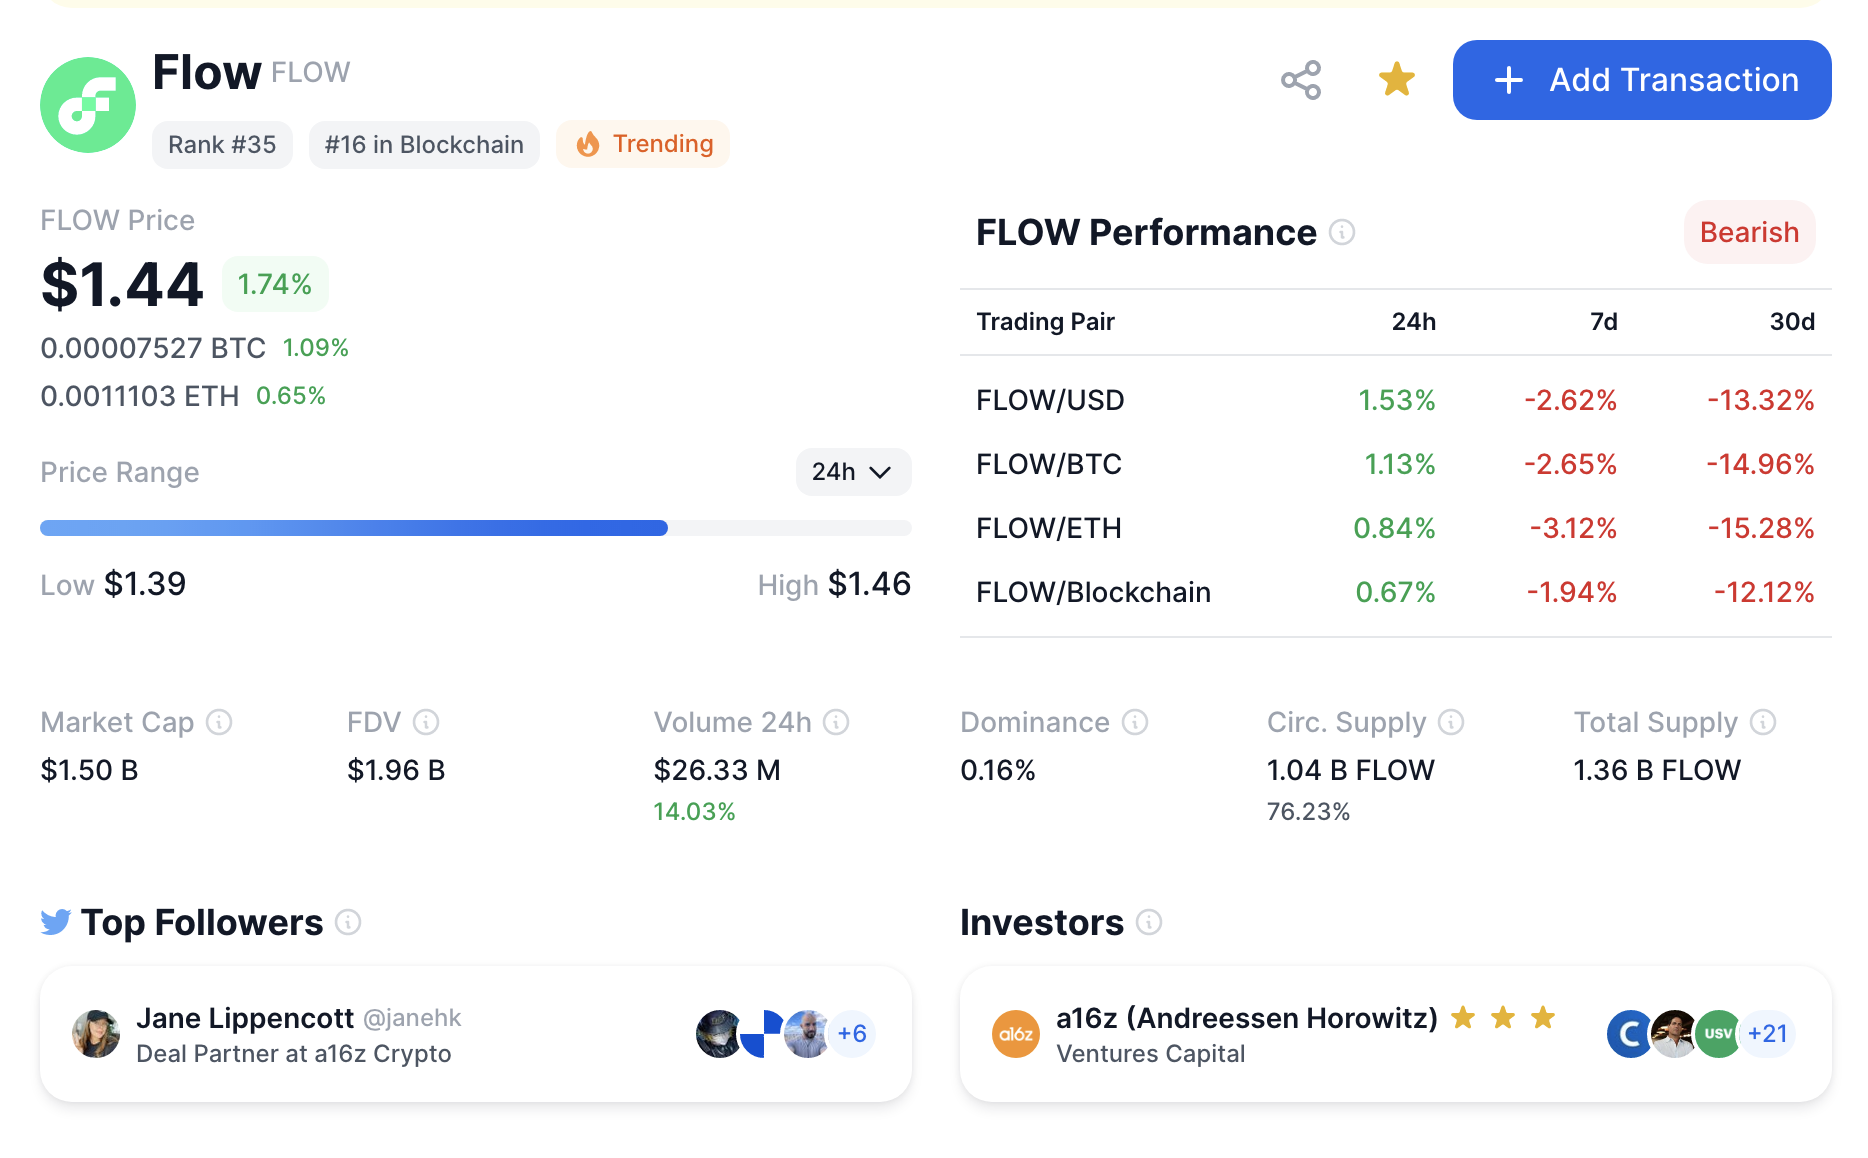Click the 24h column header
The height and width of the screenshot is (1158, 1868).
click(x=1414, y=322)
